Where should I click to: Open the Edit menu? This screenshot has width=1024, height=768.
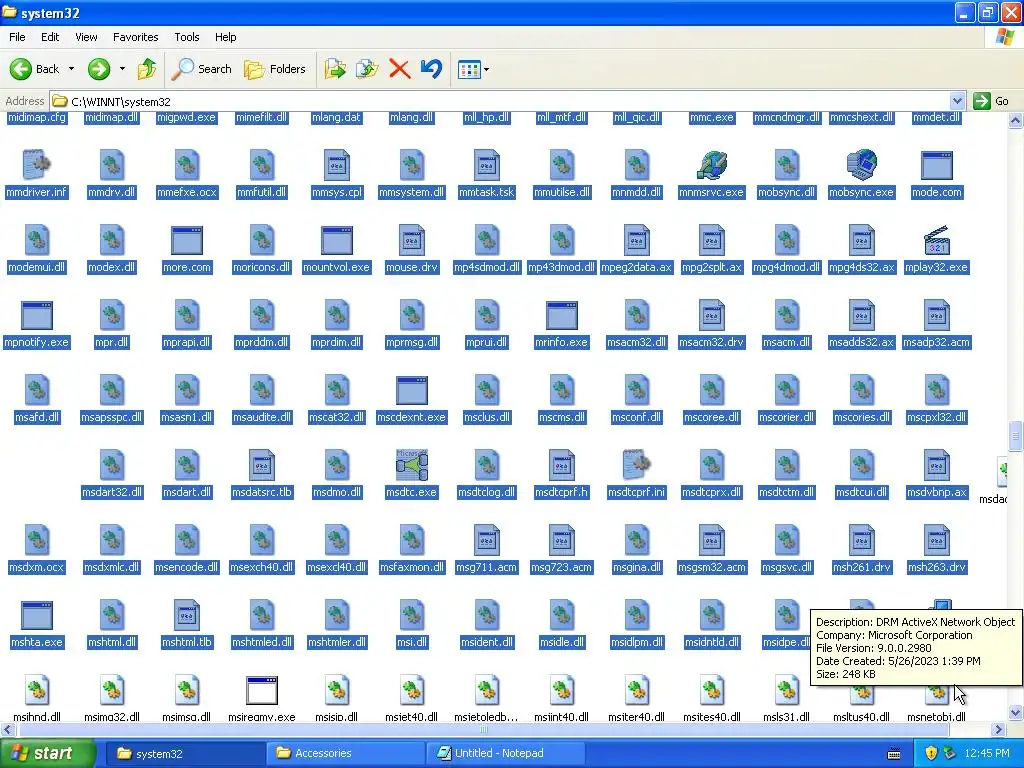tap(50, 37)
